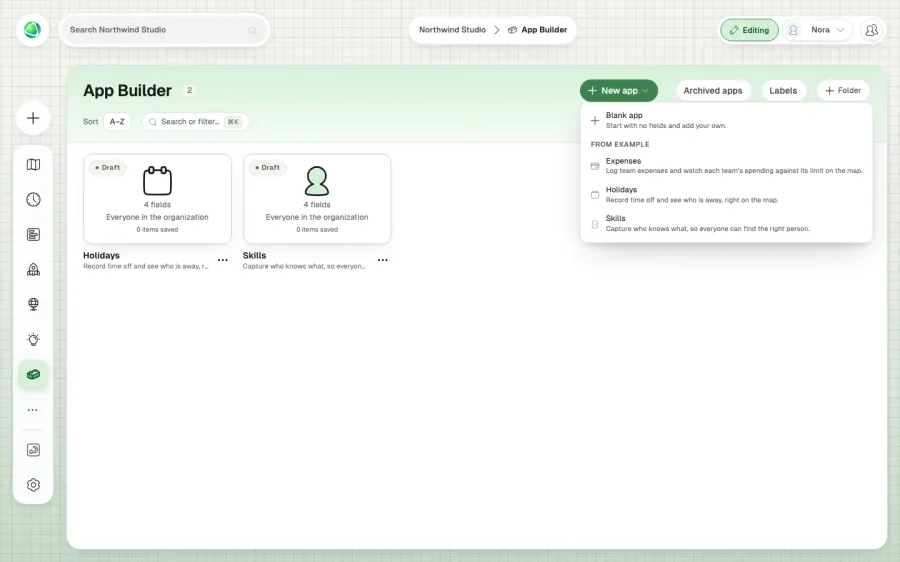Click the App Builder page heading
900x562 pixels.
pos(127,90)
